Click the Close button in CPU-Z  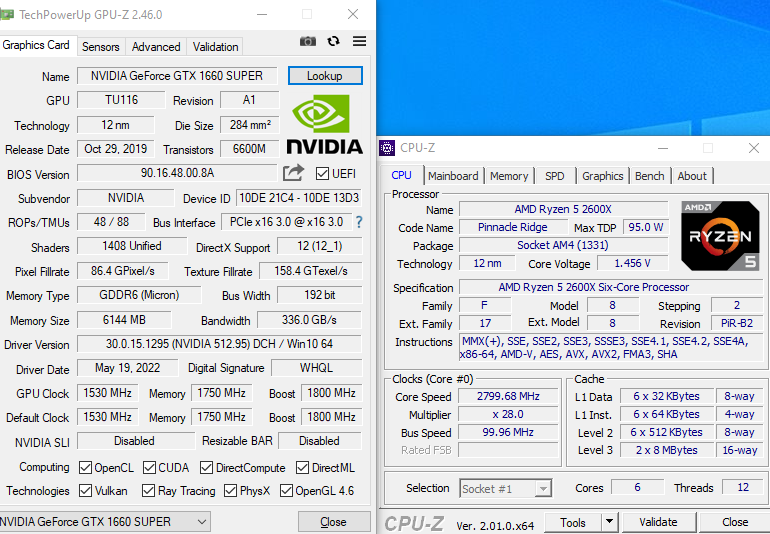click(735, 522)
